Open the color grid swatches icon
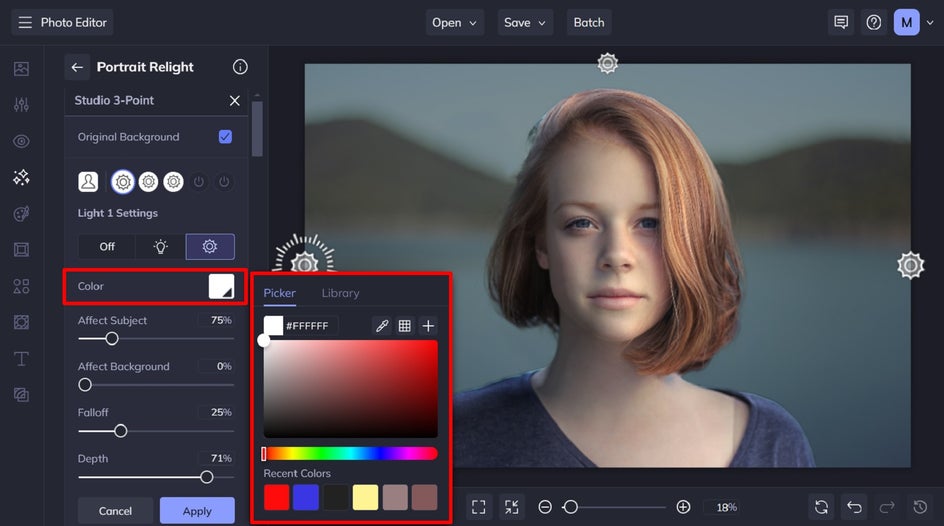Viewport: 944px width, 526px height. click(405, 326)
